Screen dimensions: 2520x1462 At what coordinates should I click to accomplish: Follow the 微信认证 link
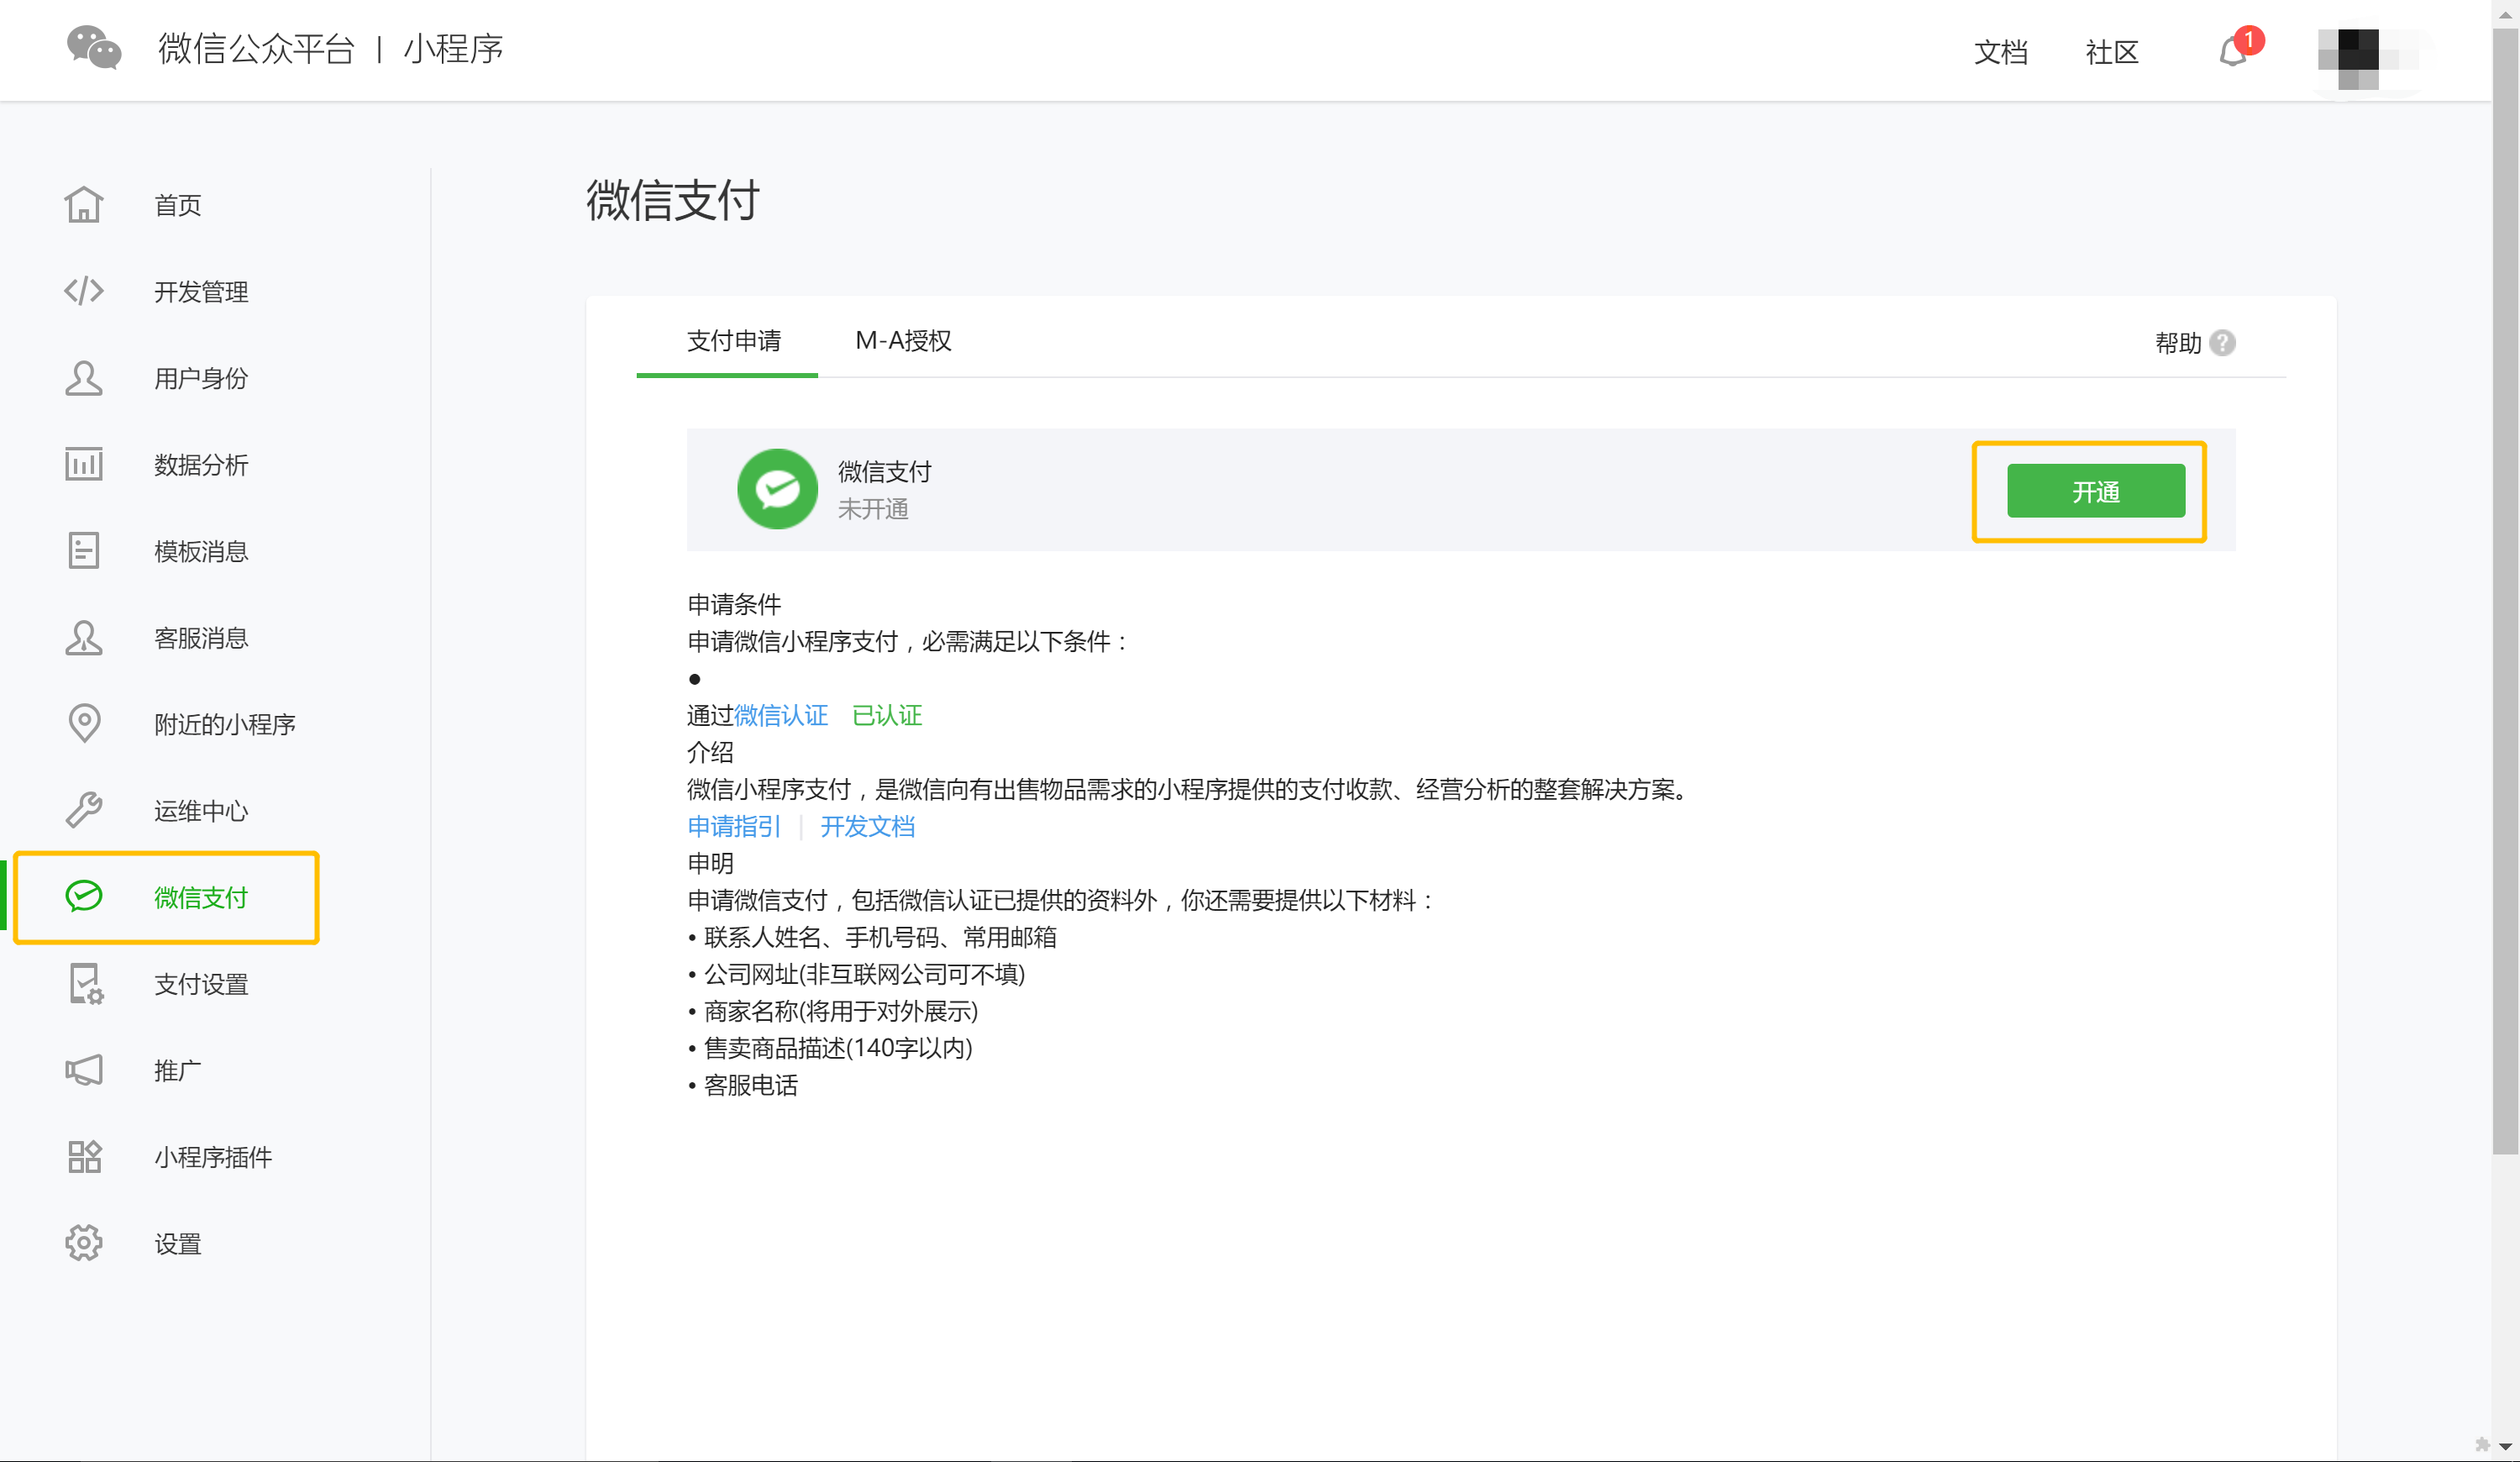click(x=781, y=715)
